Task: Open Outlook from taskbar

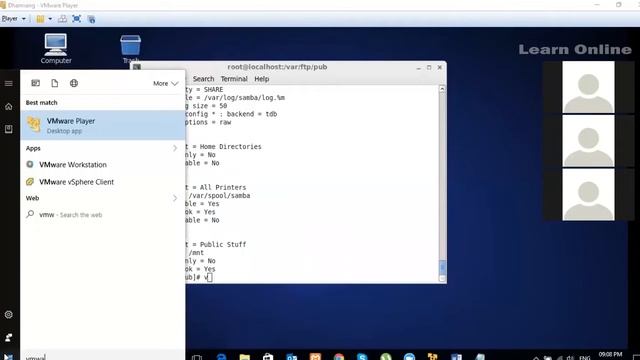Action: (x=291, y=357)
